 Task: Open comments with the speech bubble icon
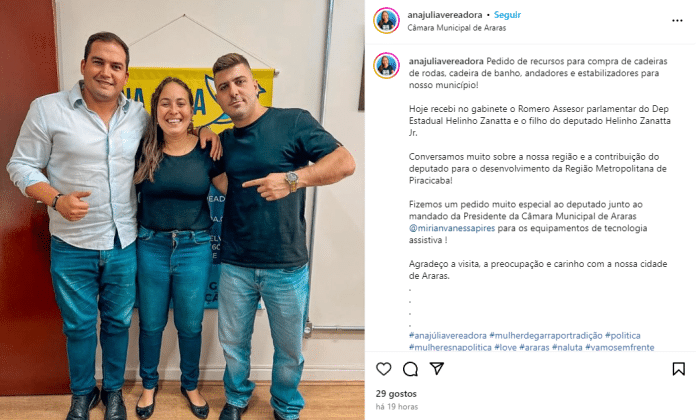click(410, 369)
